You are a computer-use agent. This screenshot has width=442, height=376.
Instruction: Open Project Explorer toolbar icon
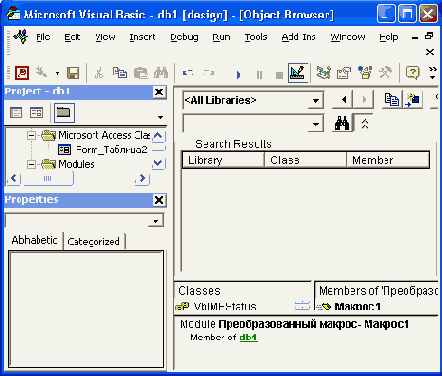point(323,73)
